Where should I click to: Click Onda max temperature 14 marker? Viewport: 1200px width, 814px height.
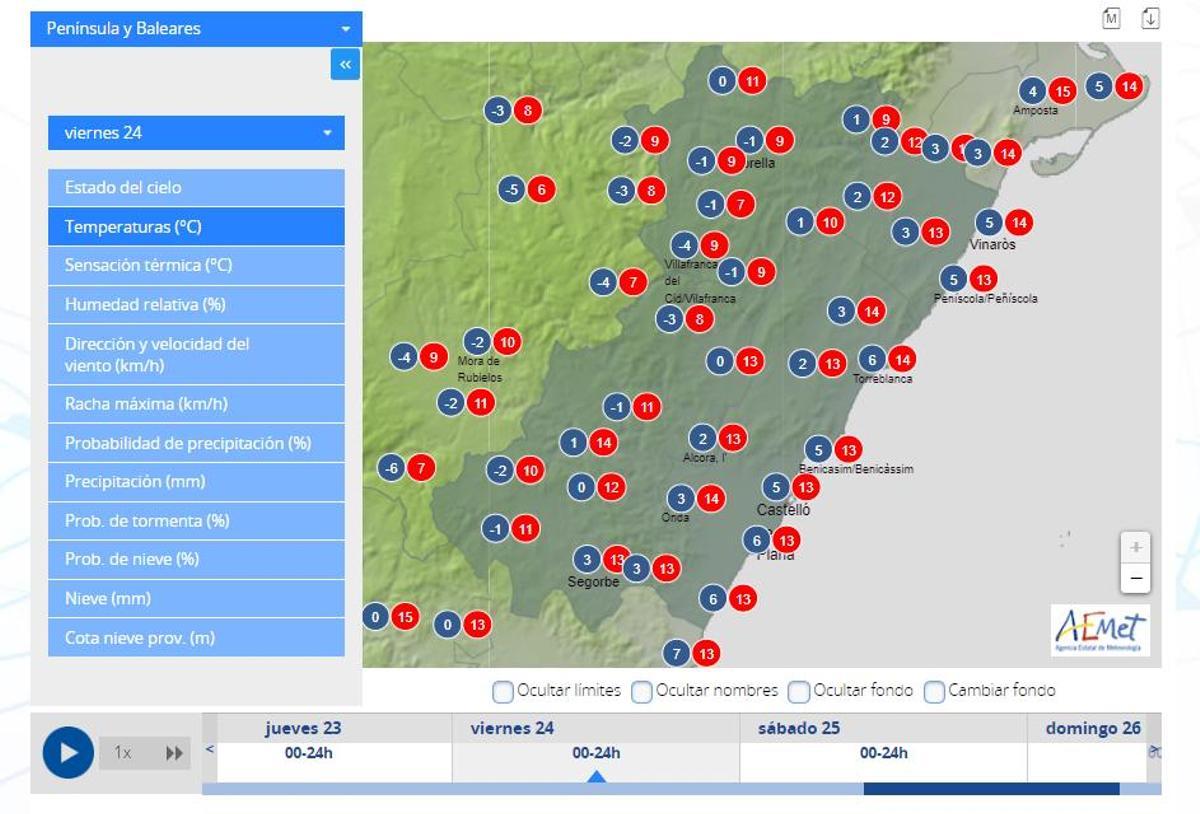click(x=711, y=498)
